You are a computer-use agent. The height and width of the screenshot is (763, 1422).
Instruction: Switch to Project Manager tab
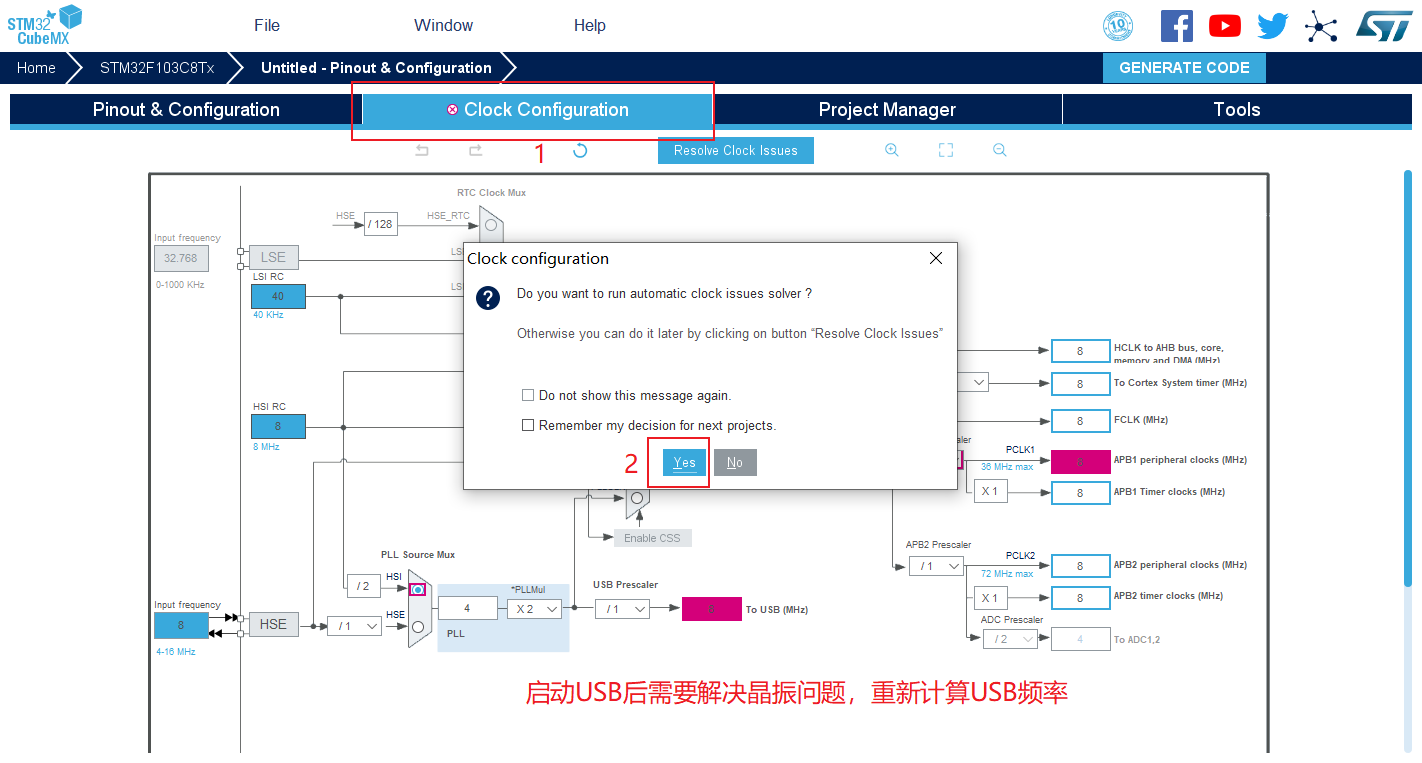pyautogui.click(x=887, y=109)
